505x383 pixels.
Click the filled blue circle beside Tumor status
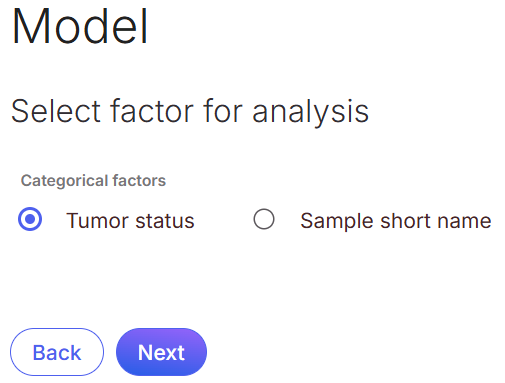click(x=30, y=219)
